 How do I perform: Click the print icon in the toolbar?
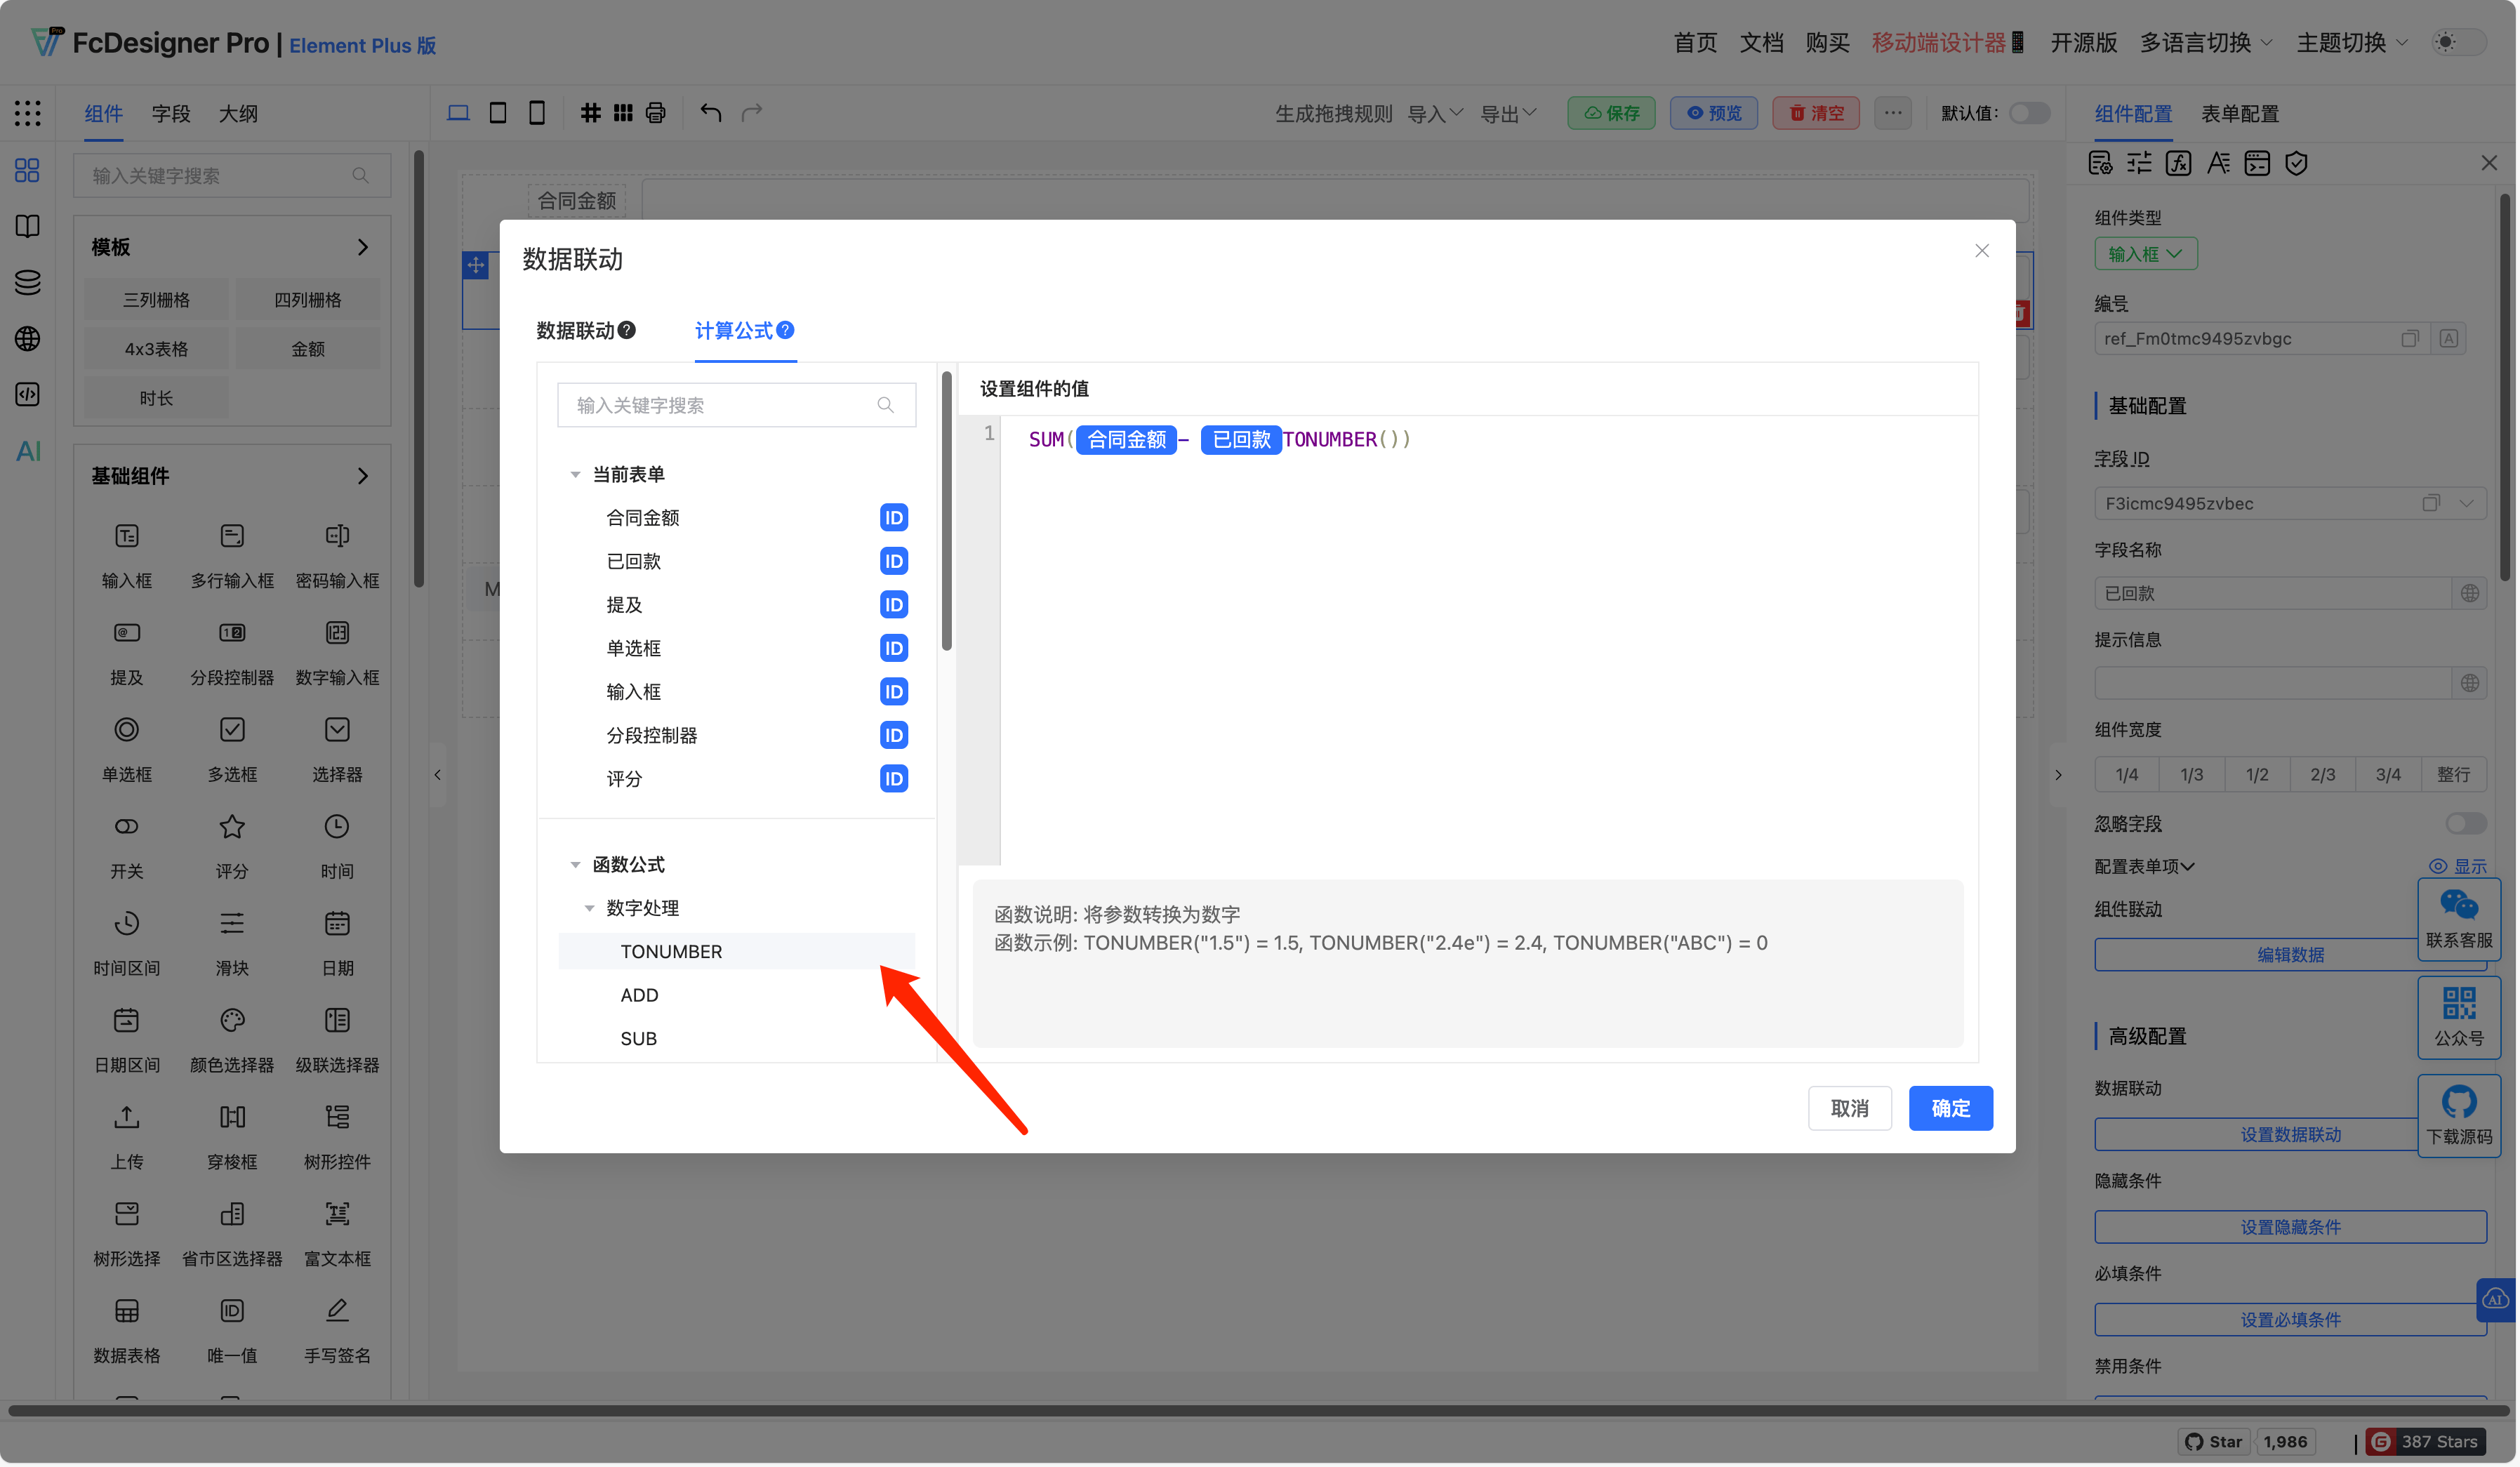[655, 113]
